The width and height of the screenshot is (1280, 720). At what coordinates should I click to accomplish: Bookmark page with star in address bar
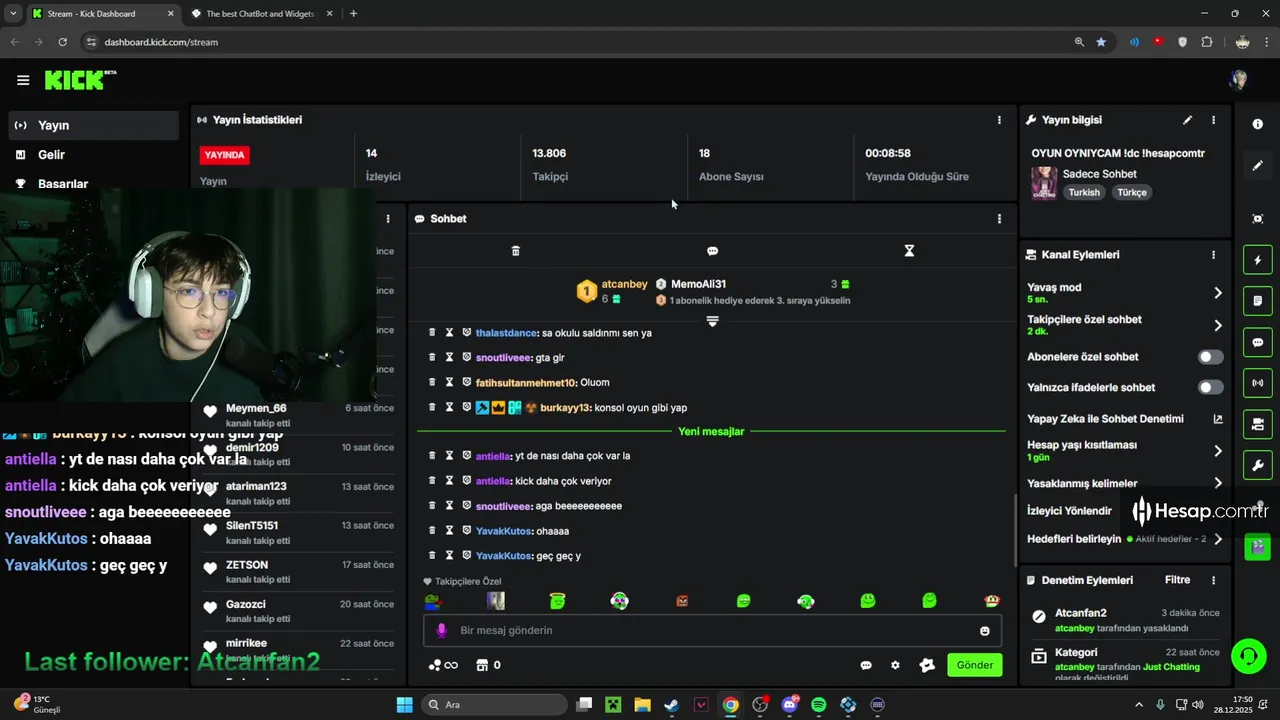[x=1101, y=42]
